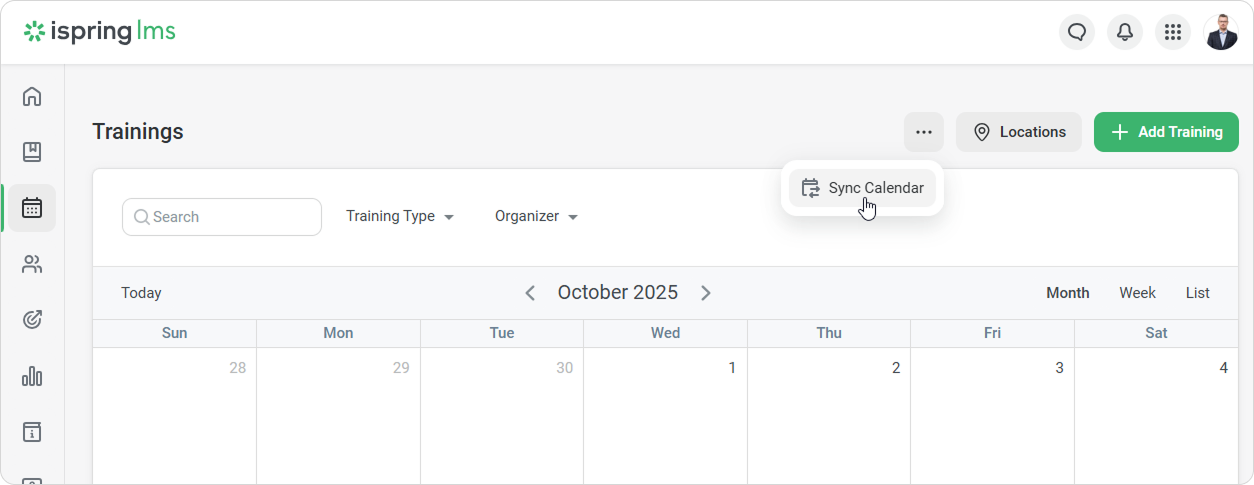Open the target goals sidebar icon
This screenshot has height=485, width=1254.
point(32,320)
